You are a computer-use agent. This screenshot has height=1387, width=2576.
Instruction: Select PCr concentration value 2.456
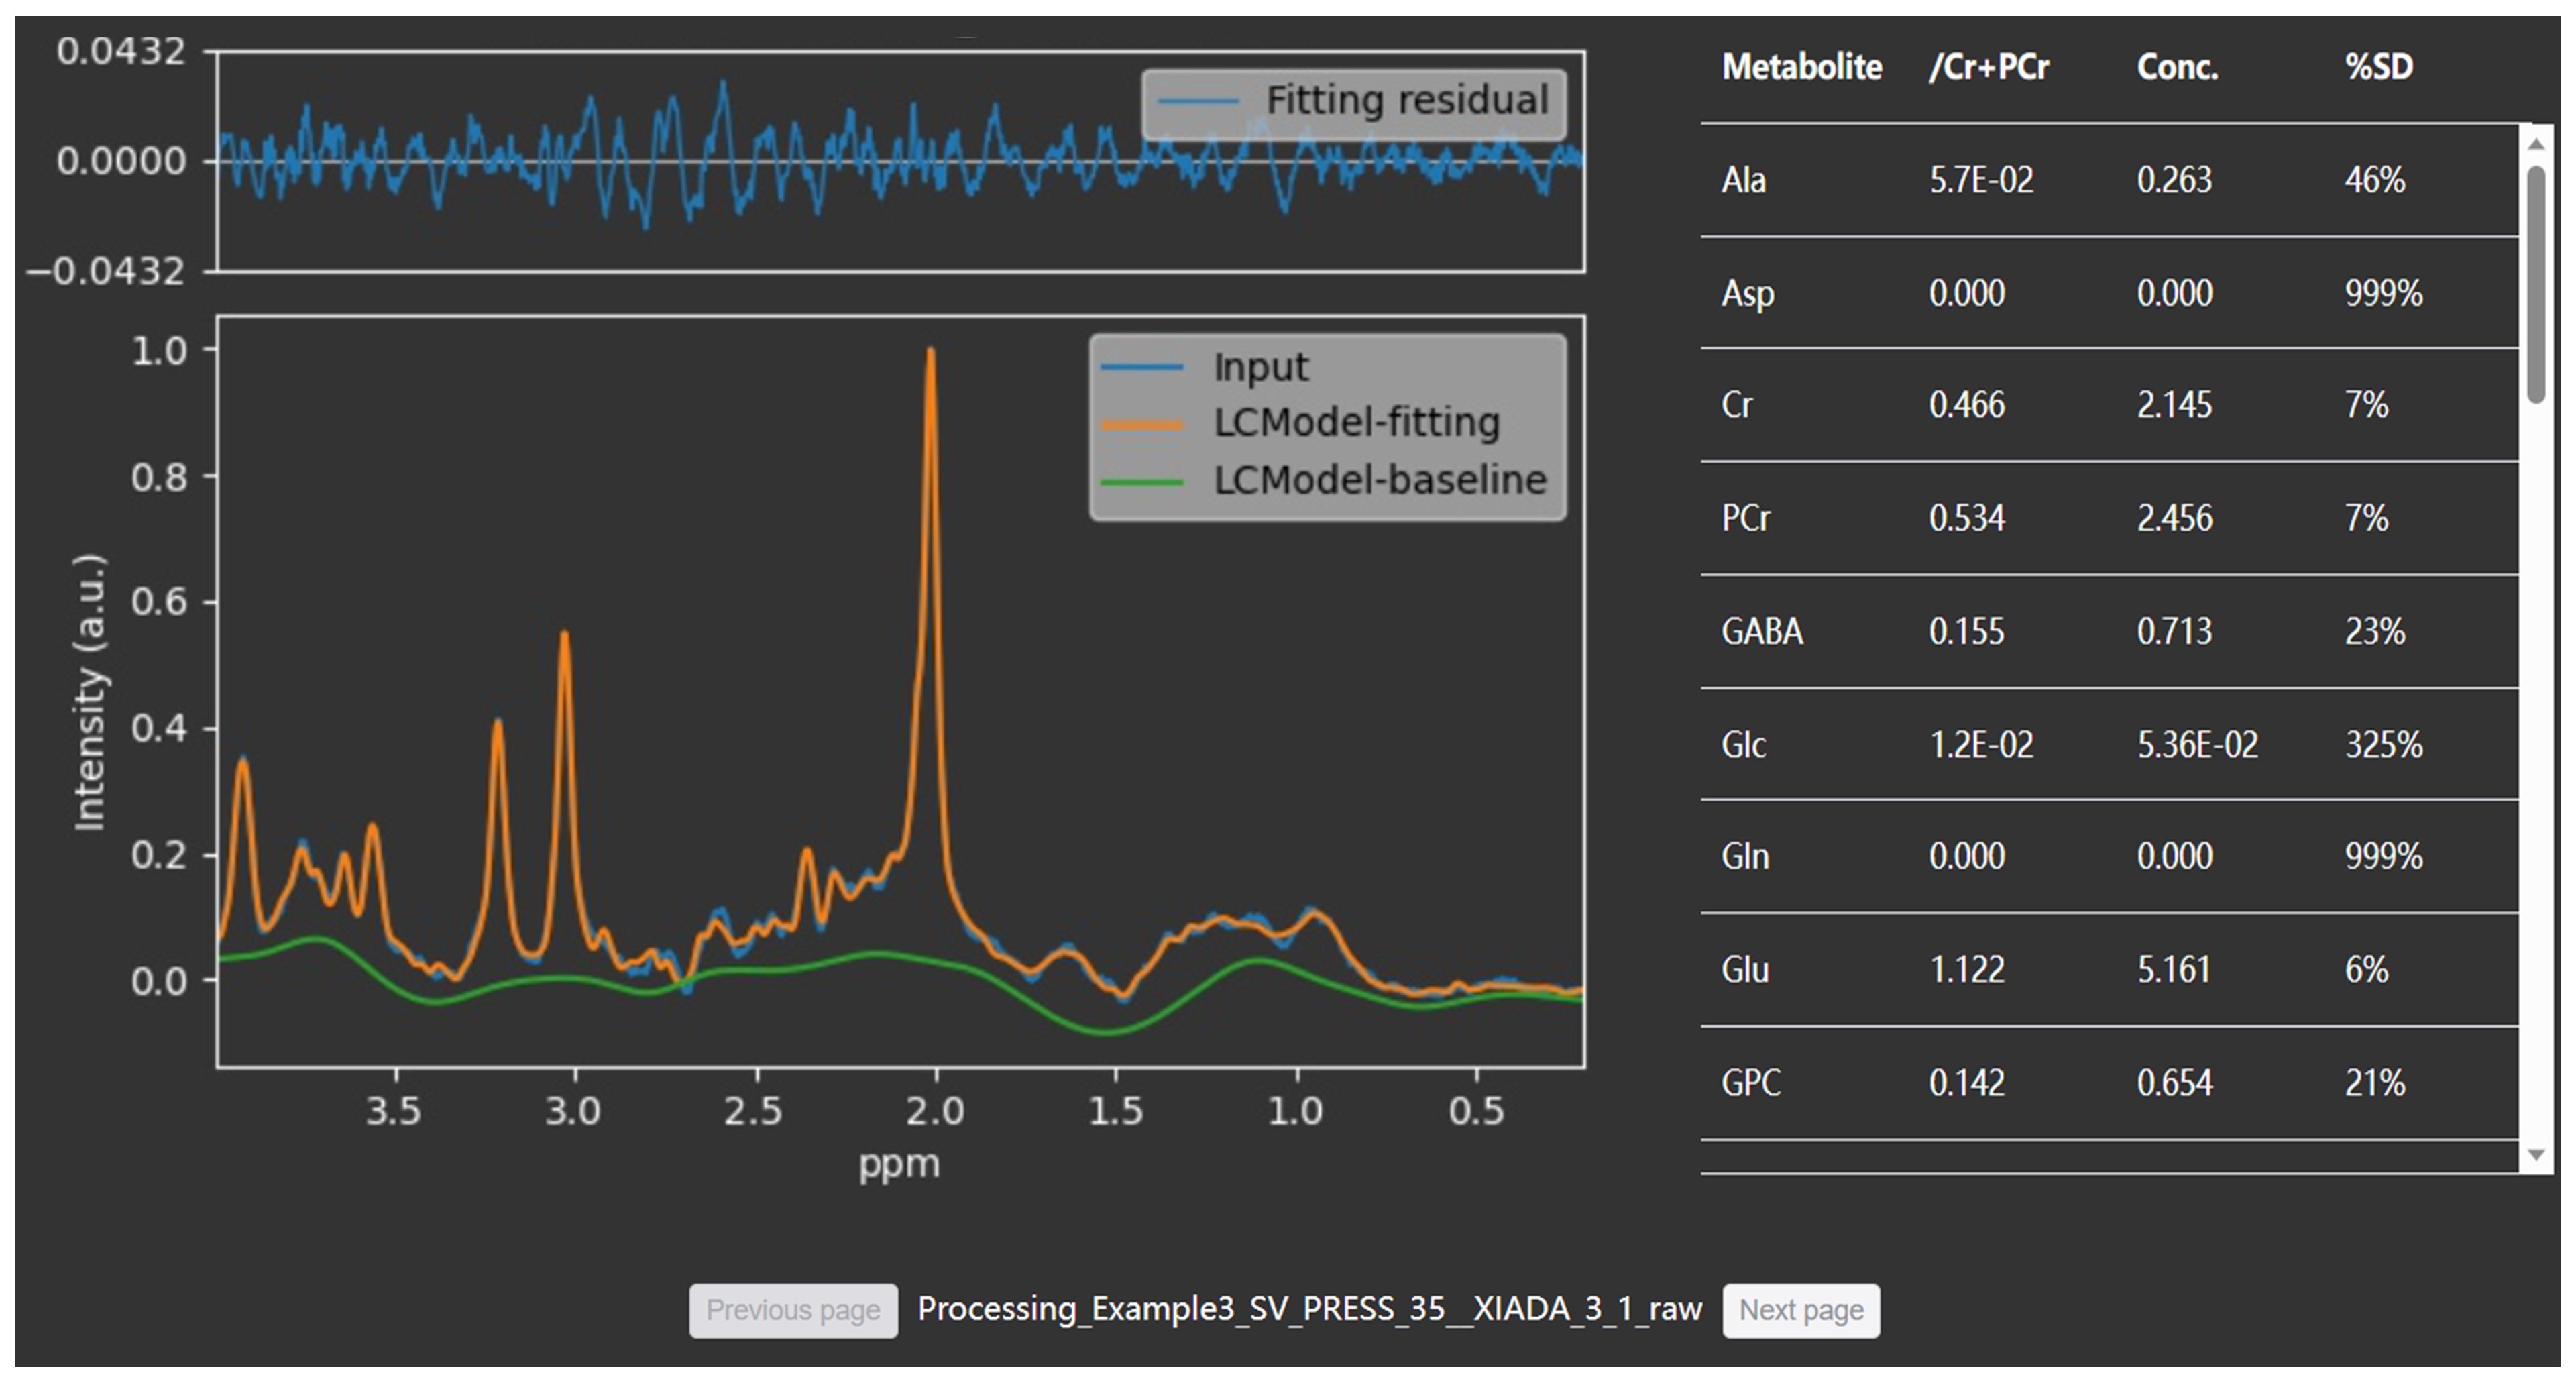pyautogui.click(x=2175, y=518)
